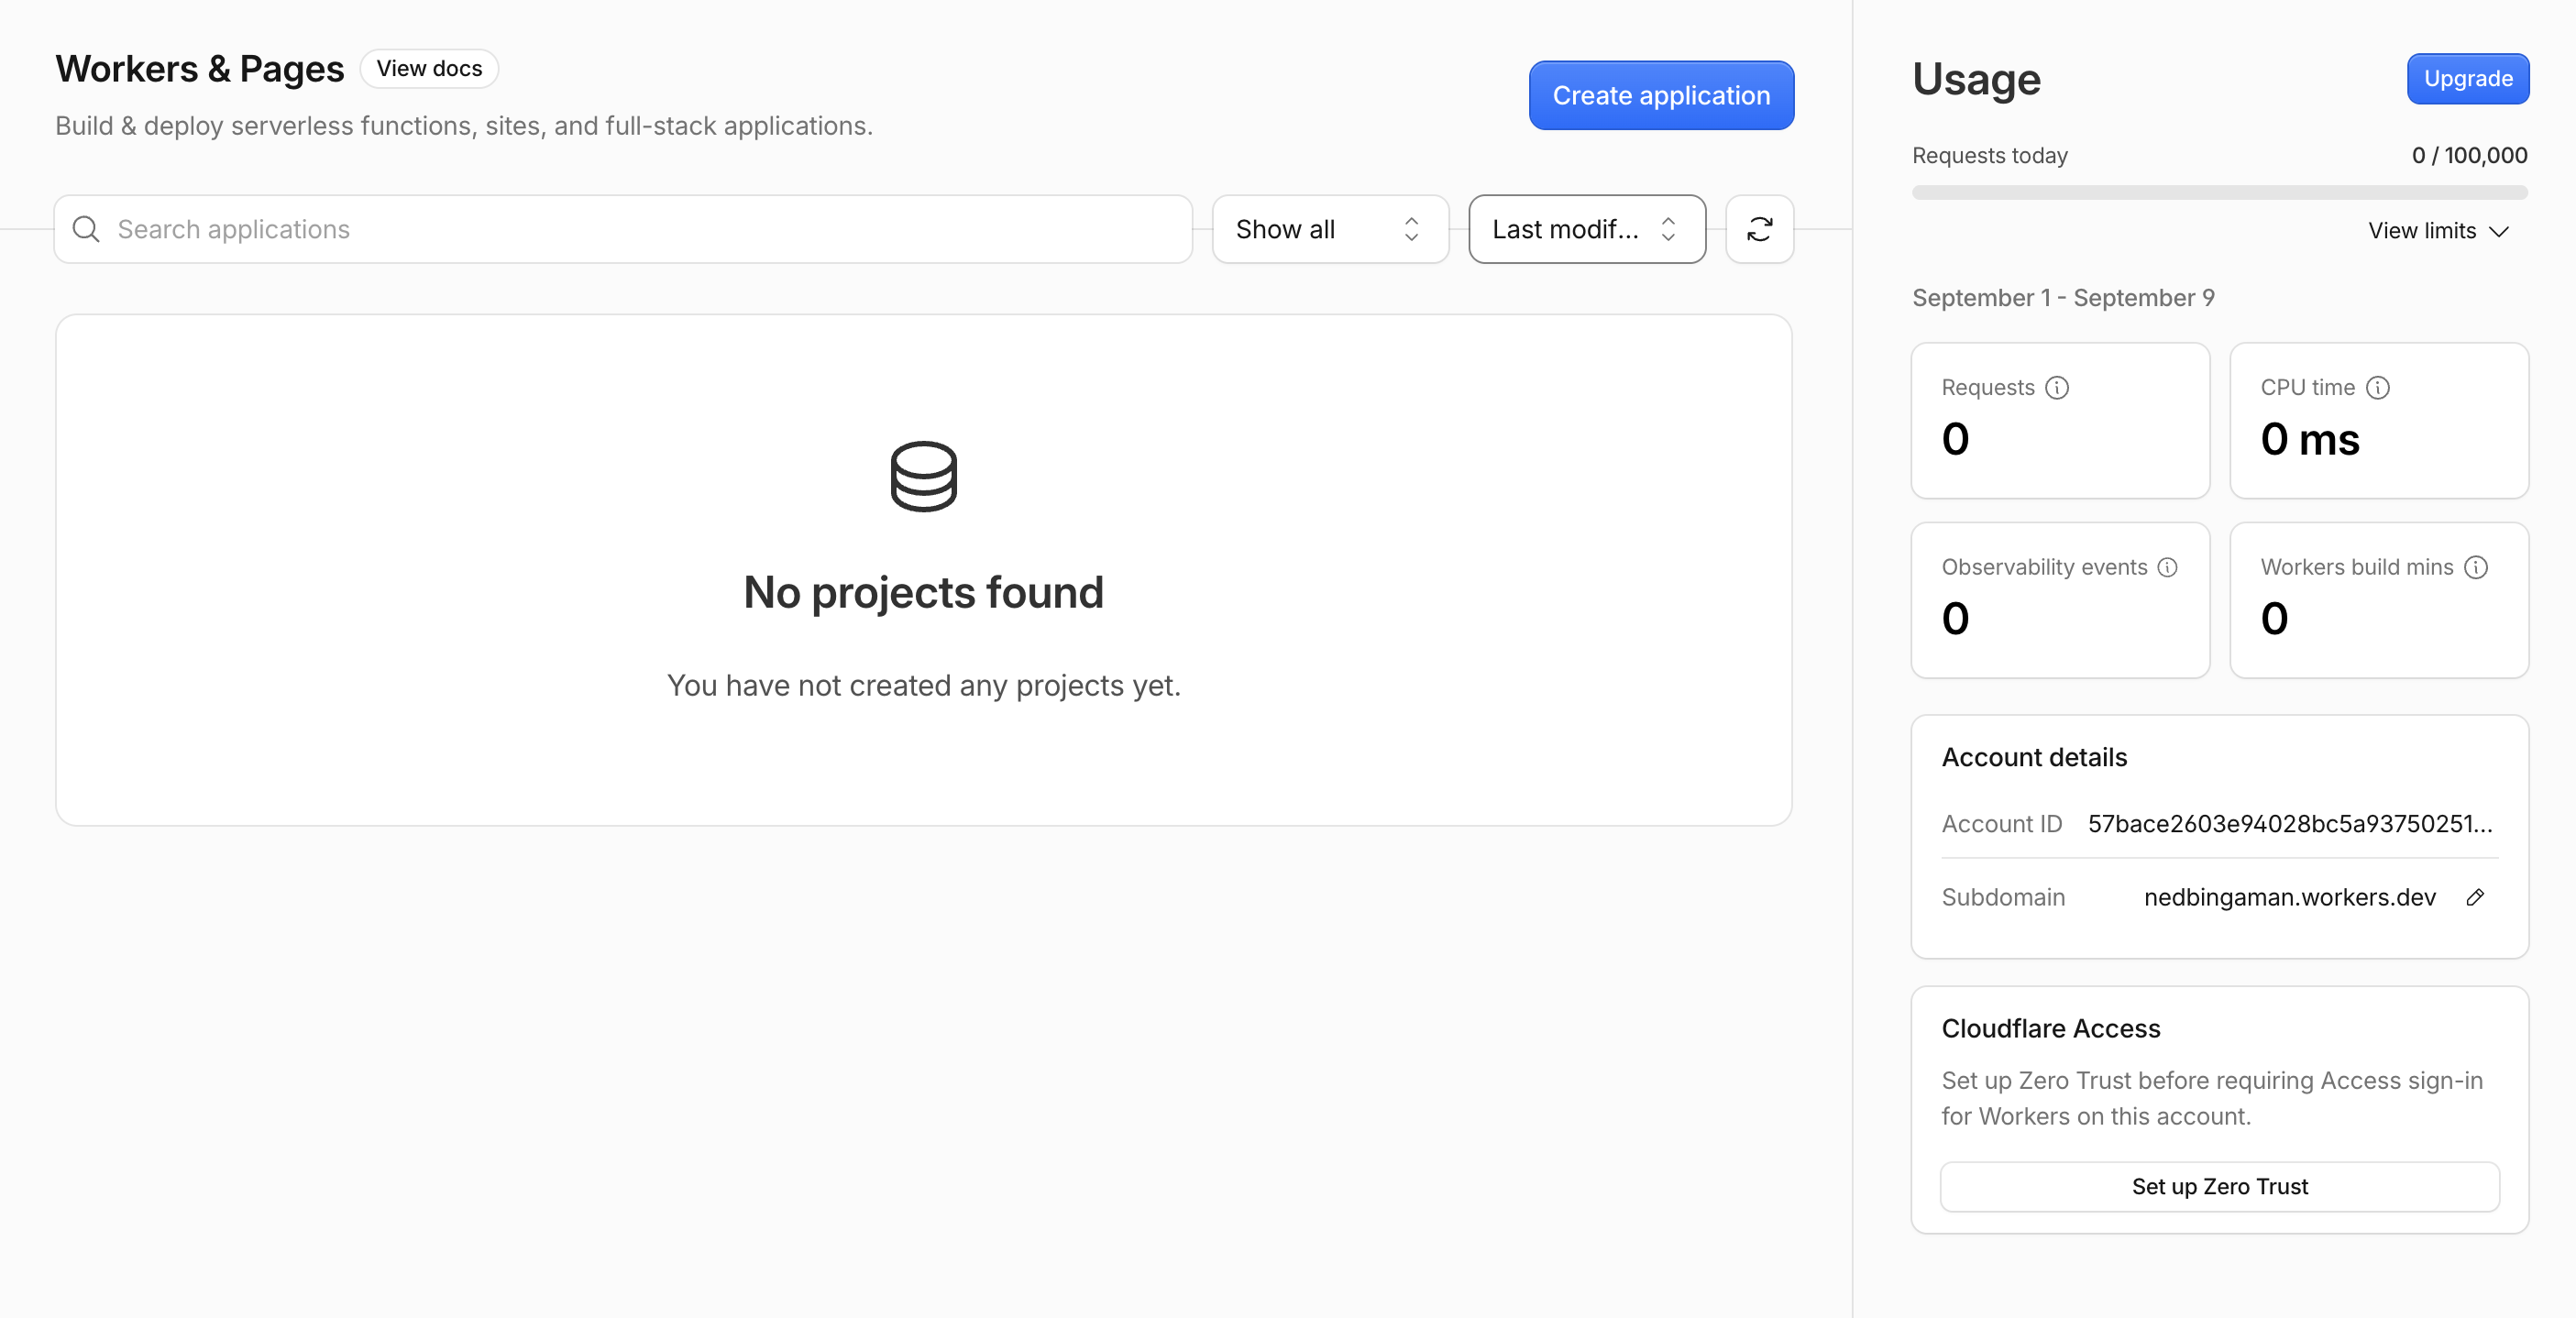
Task: Expand View limits
Action: [2438, 231]
